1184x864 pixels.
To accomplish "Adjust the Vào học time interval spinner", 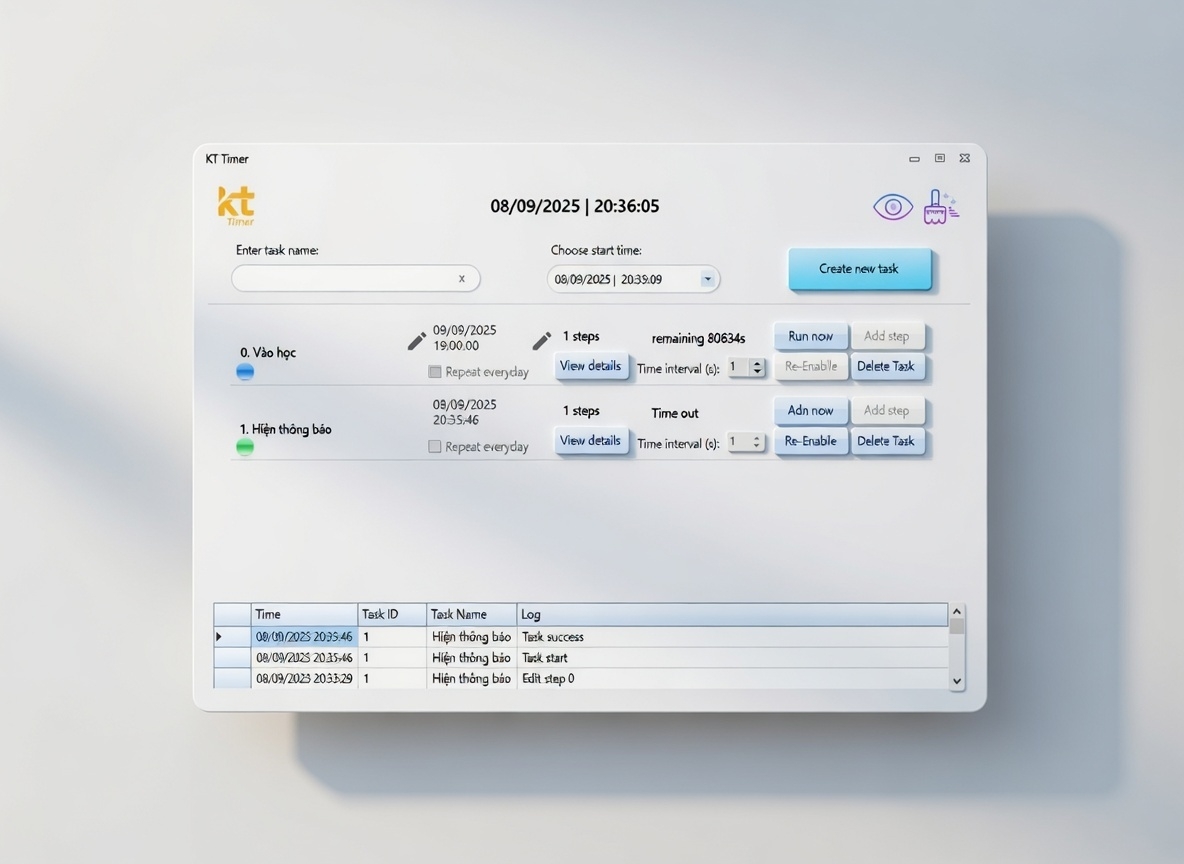I will (x=756, y=368).
